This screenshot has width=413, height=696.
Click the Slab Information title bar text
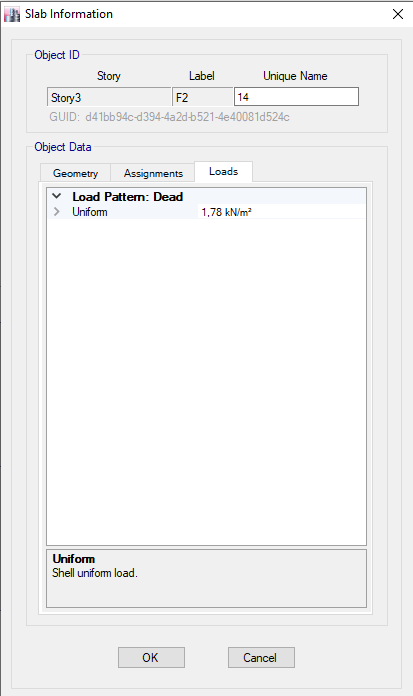tap(69, 14)
